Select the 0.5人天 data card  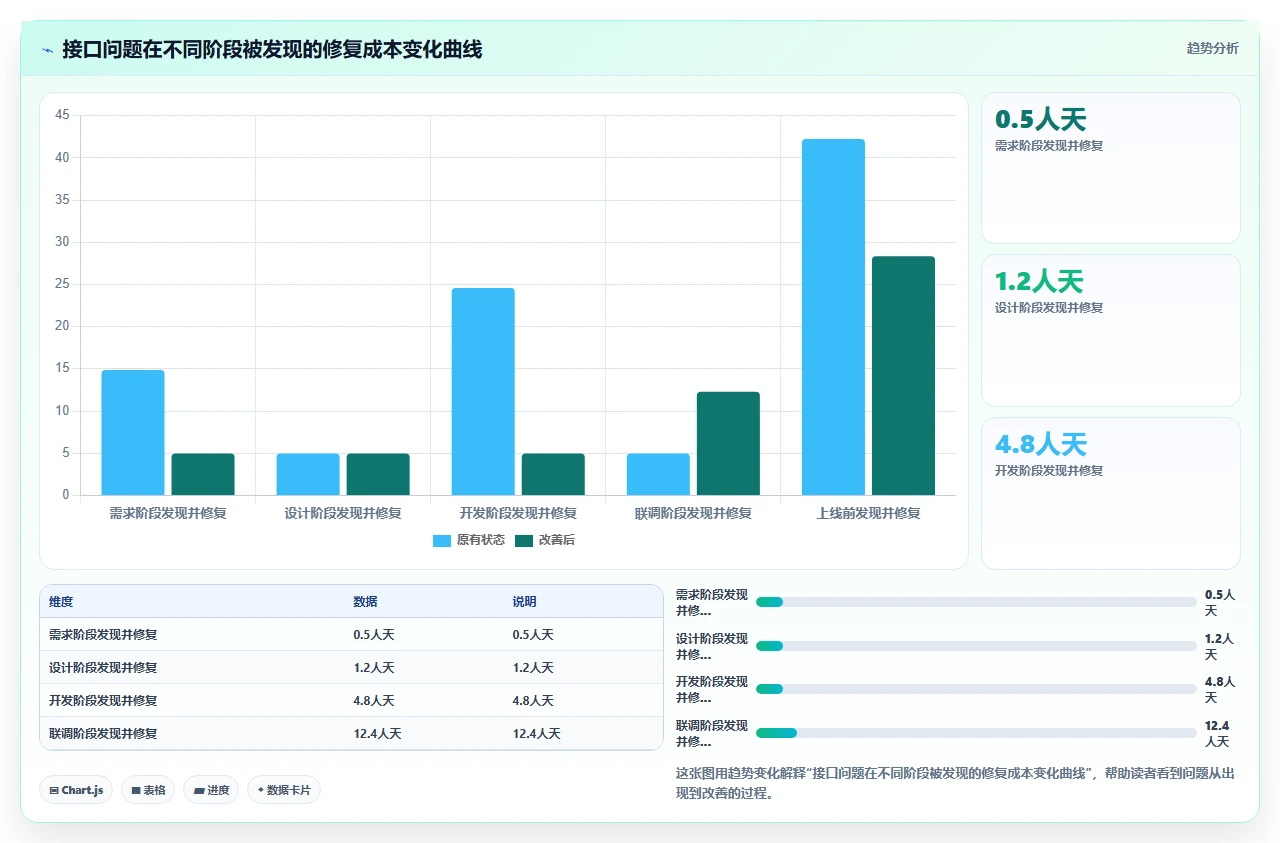tap(1110, 168)
